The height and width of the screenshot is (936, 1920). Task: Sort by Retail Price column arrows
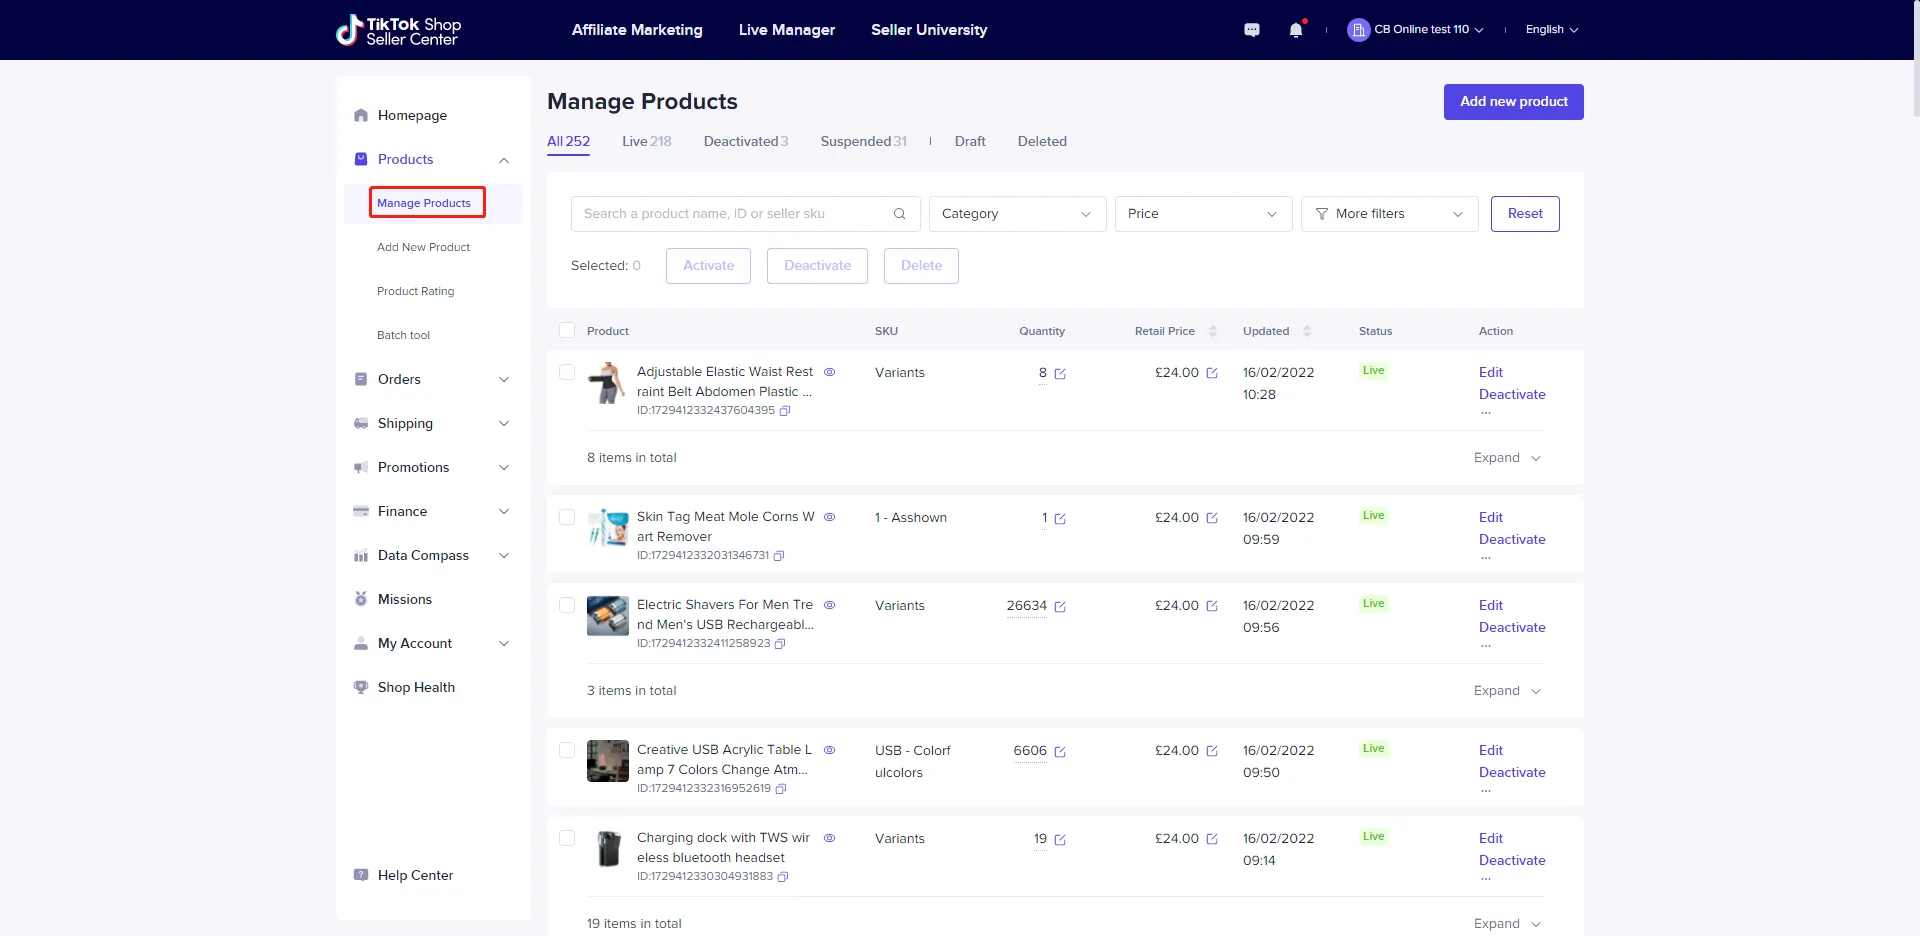tap(1212, 331)
